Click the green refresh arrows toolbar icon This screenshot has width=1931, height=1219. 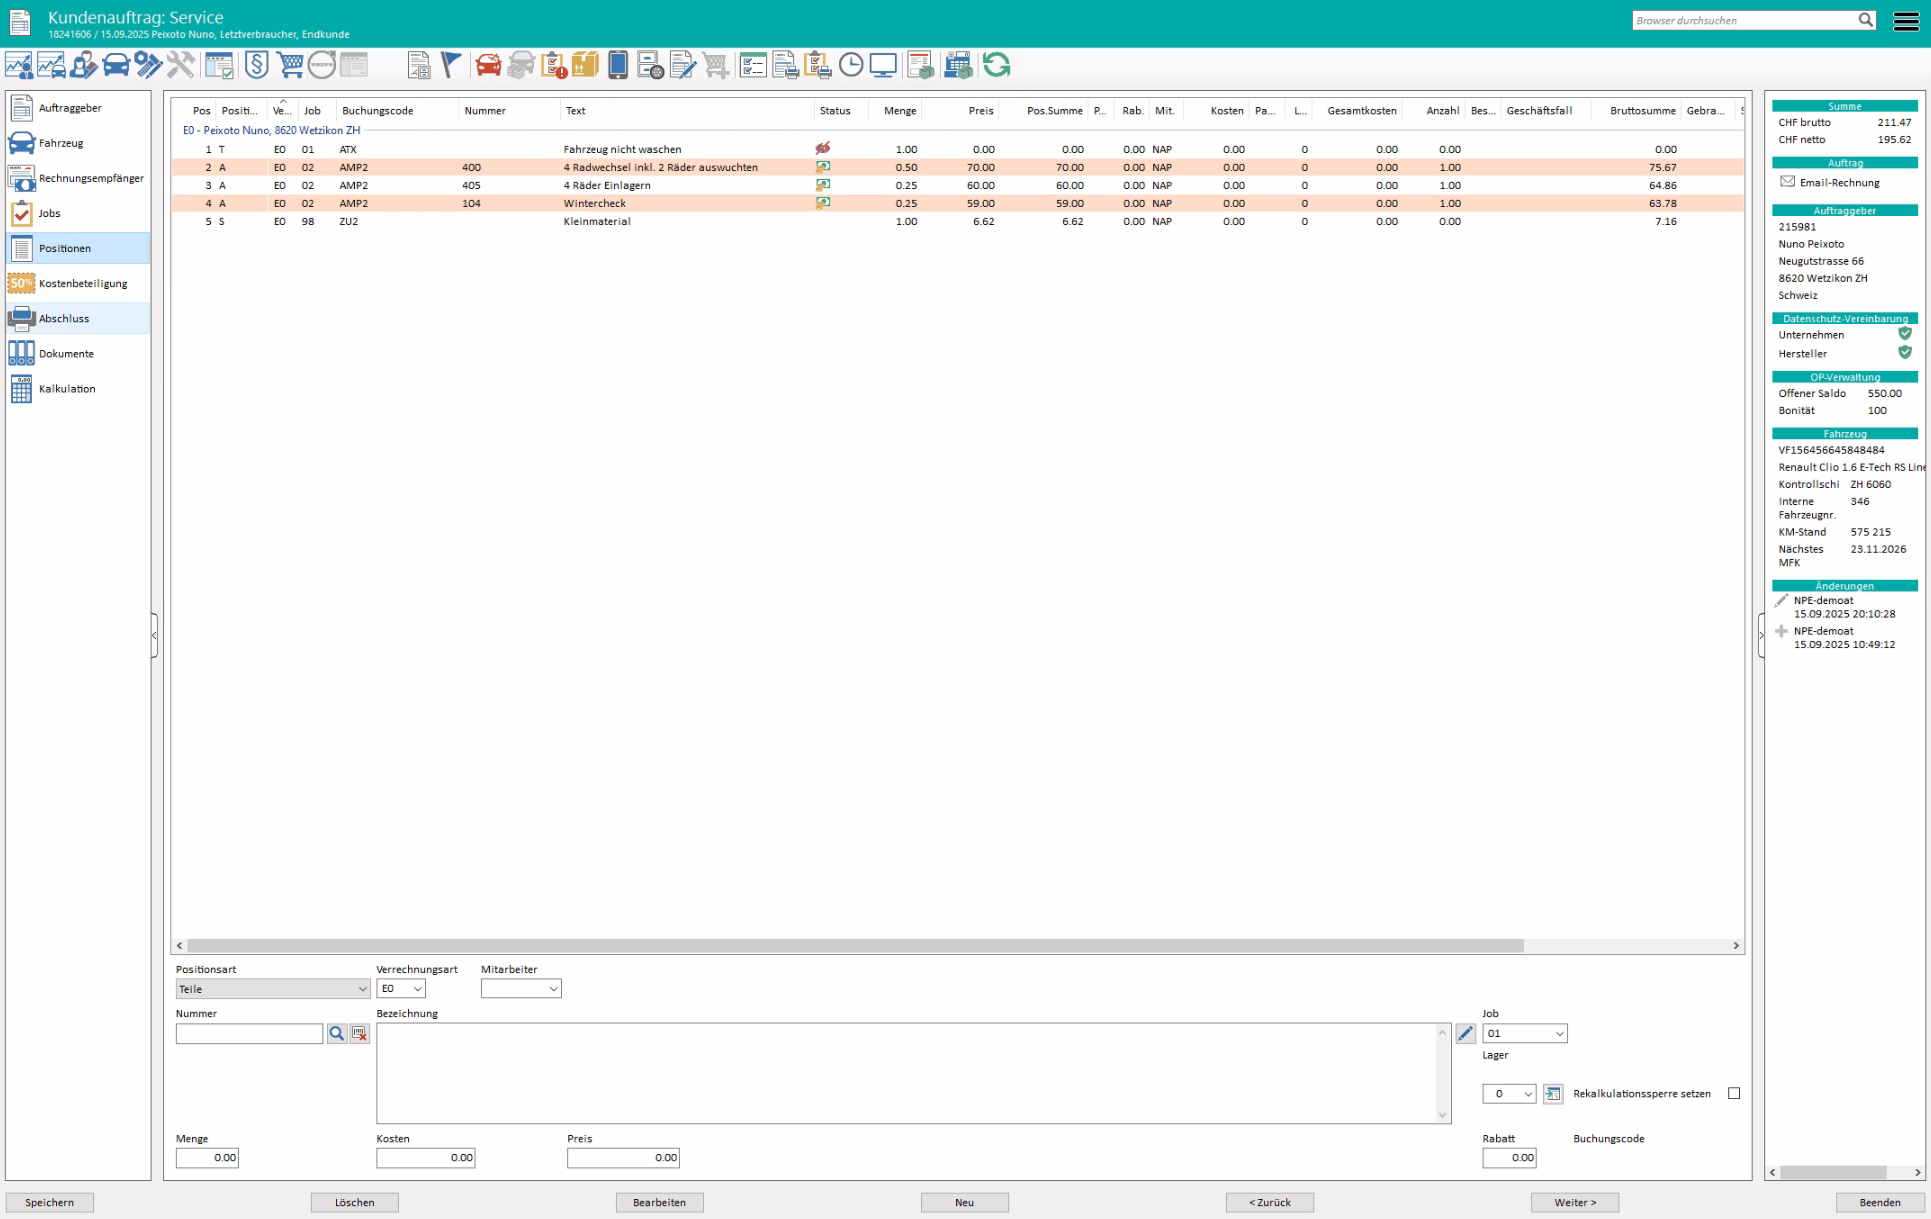pyautogui.click(x=996, y=66)
